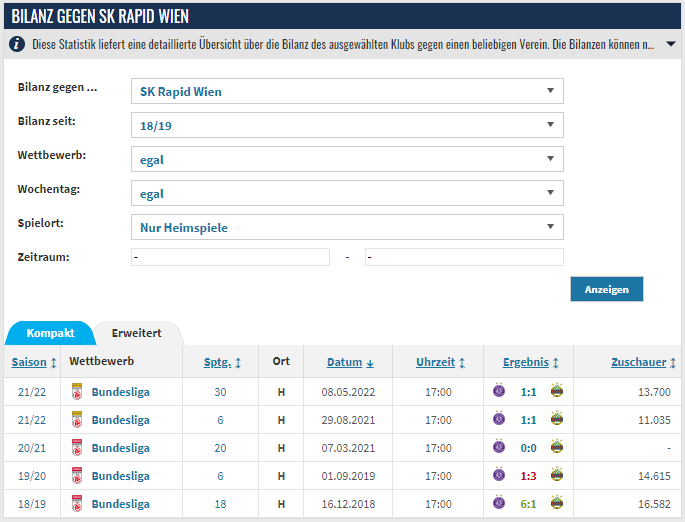685x522 pixels.
Task: Click Bundesliga logo in the 29.08.2021 row
Action: 77,420
